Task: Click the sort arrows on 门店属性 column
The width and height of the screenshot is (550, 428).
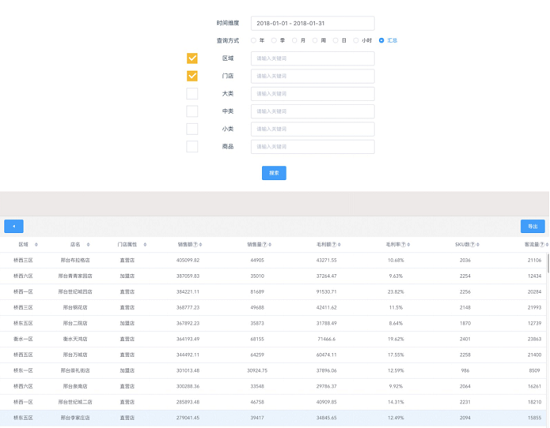Action: point(145,245)
